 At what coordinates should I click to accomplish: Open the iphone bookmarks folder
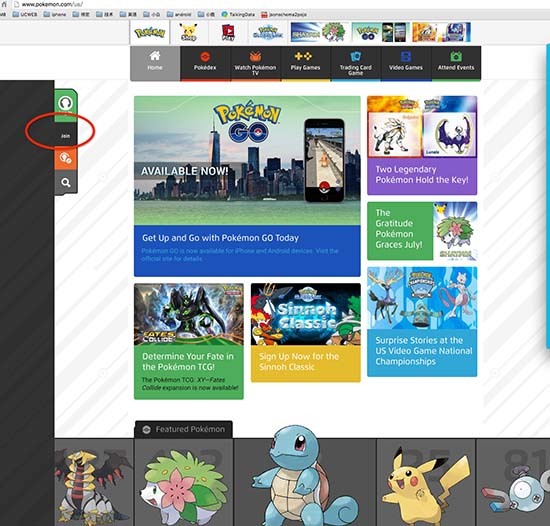point(55,14)
